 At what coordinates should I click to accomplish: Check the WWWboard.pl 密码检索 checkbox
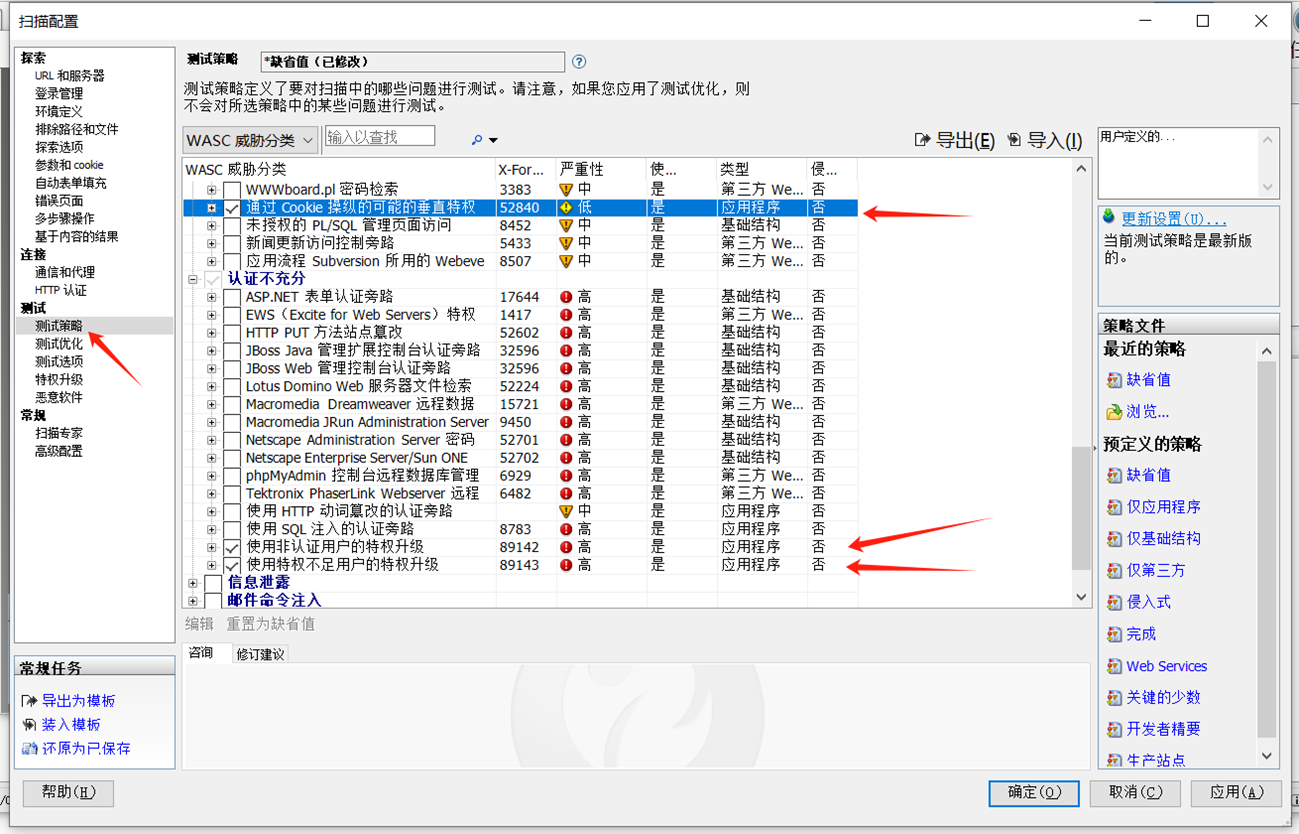(x=232, y=190)
